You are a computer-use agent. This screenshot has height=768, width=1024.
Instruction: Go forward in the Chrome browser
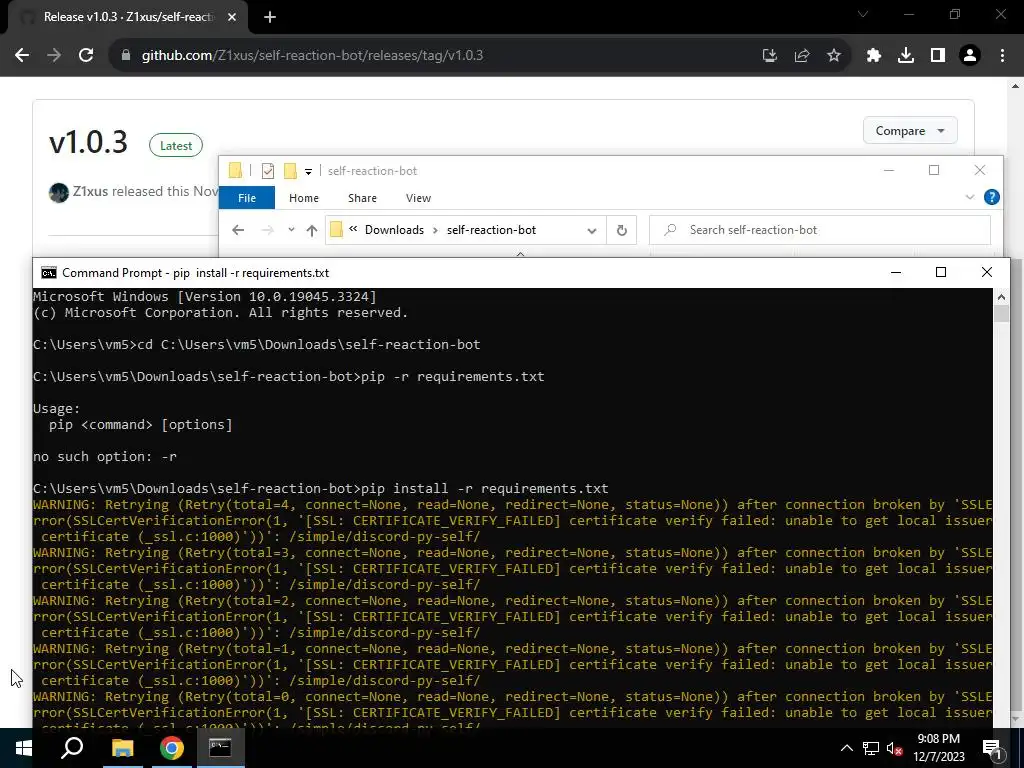point(54,56)
